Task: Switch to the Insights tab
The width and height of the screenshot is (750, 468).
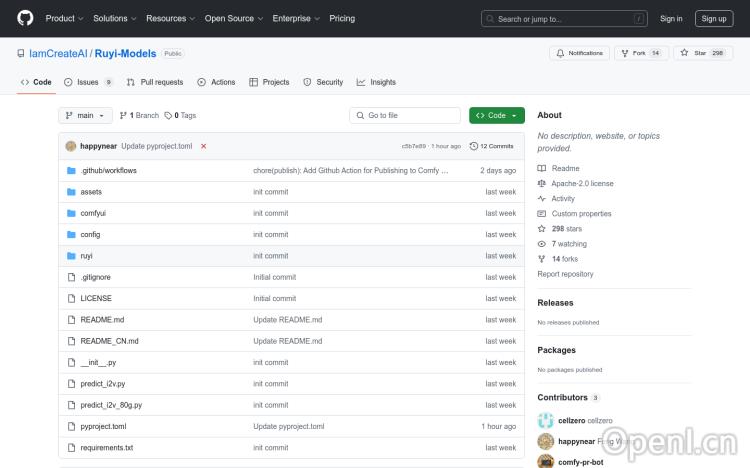Action: coord(376,82)
